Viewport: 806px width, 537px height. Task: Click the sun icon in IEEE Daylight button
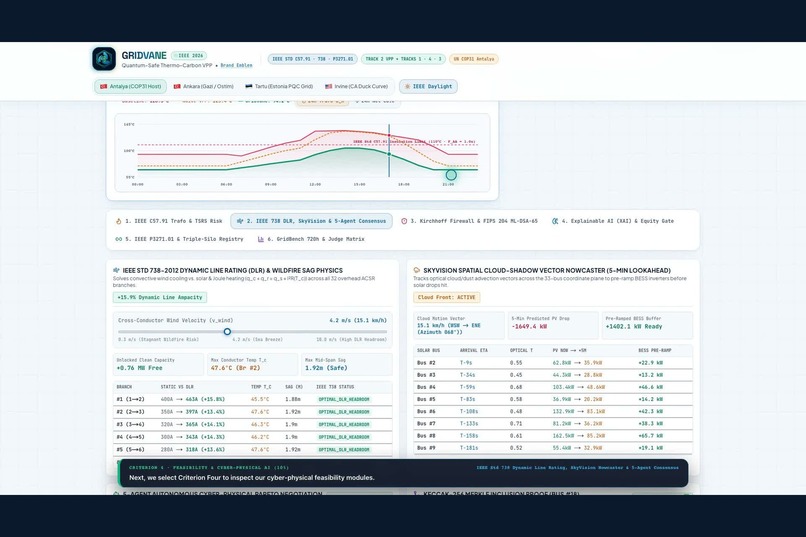tap(408, 86)
